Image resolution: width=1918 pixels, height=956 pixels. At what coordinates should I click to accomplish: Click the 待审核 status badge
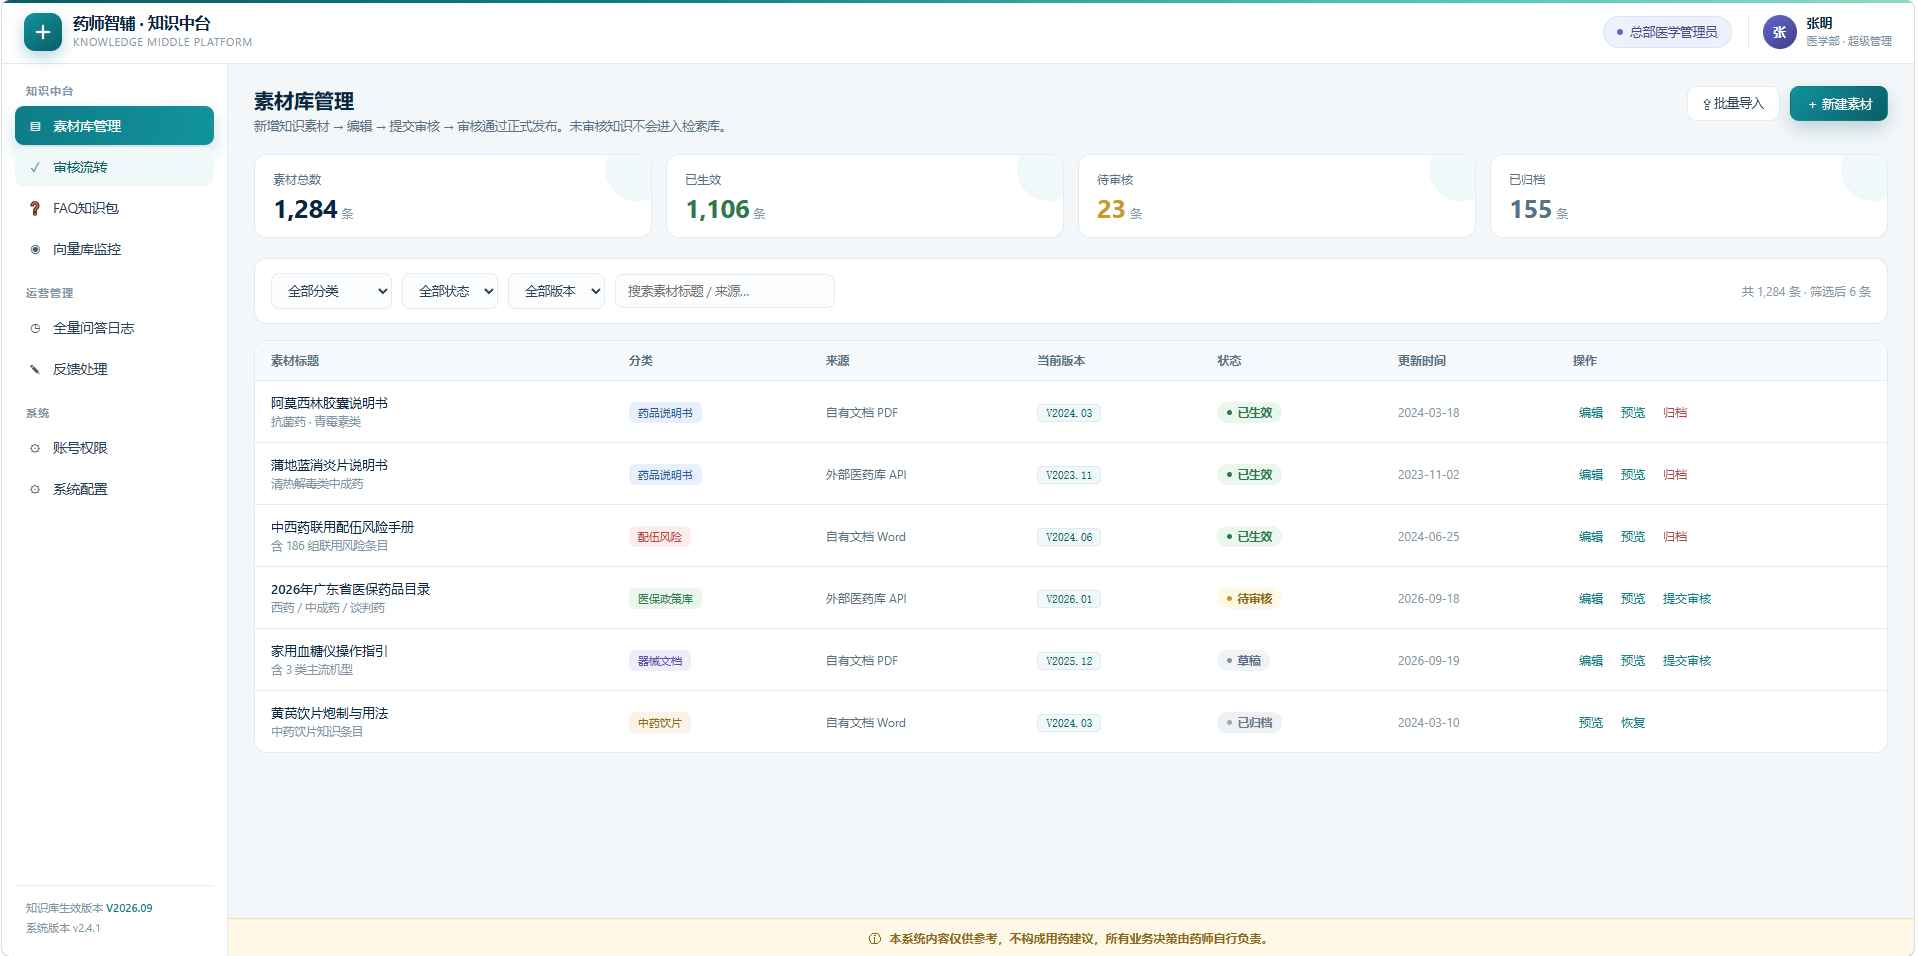tap(1249, 599)
